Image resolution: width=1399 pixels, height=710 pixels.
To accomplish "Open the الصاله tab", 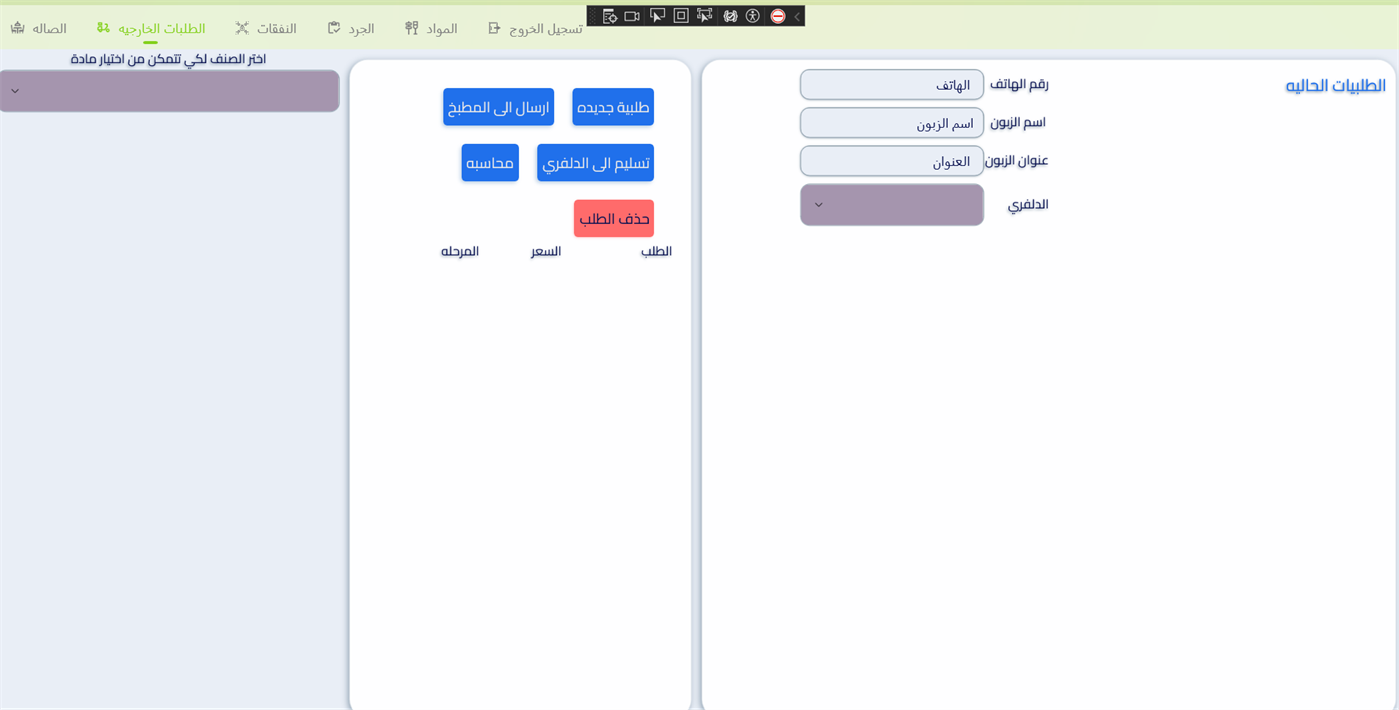I will click(38, 28).
